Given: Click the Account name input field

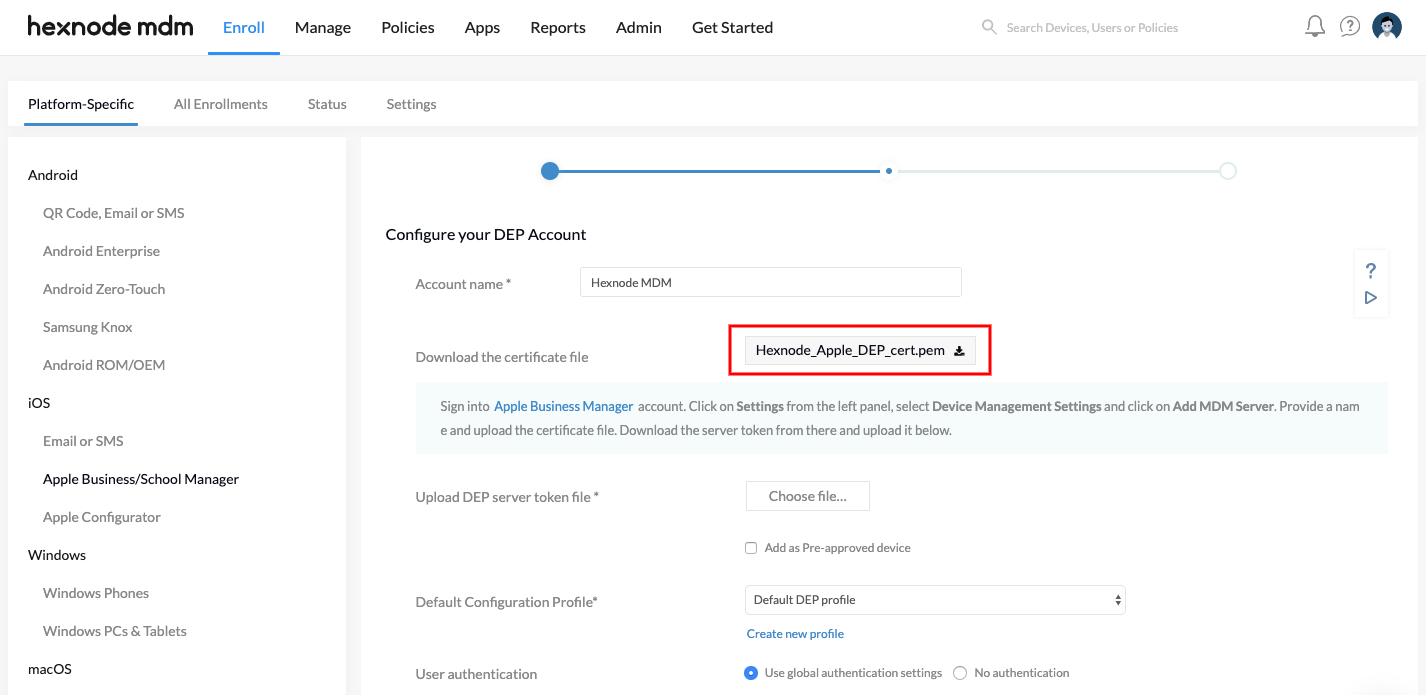Looking at the screenshot, I should [x=771, y=282].
